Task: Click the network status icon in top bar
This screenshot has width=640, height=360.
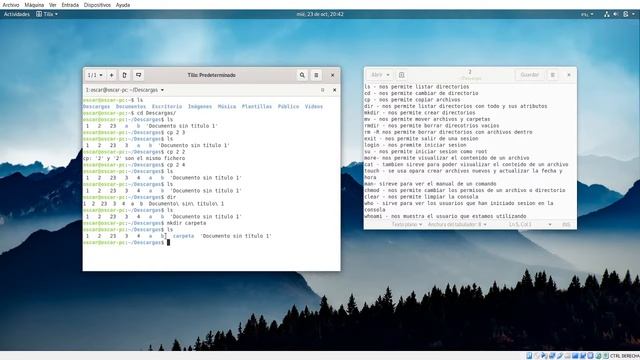Action: pyautogui.click(x=607, y=14)
